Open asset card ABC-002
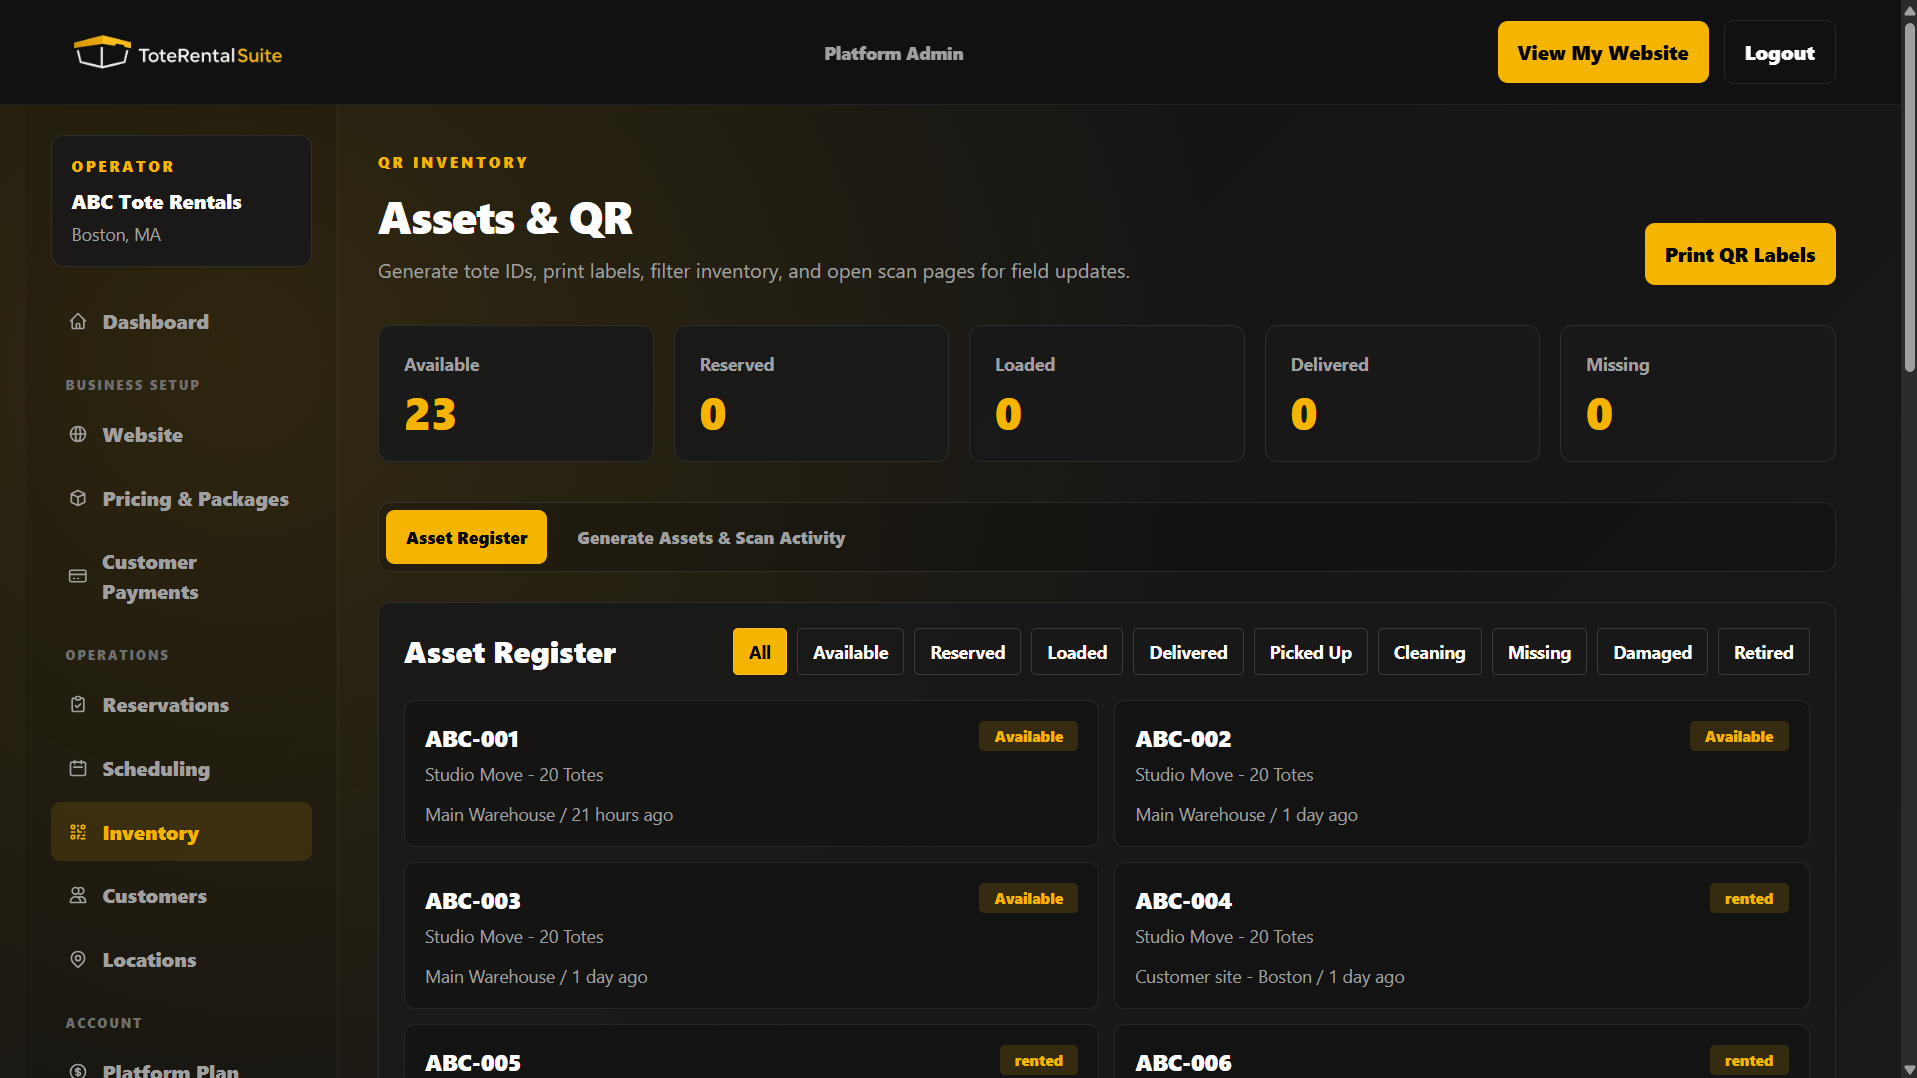 tap(1461, 773)
